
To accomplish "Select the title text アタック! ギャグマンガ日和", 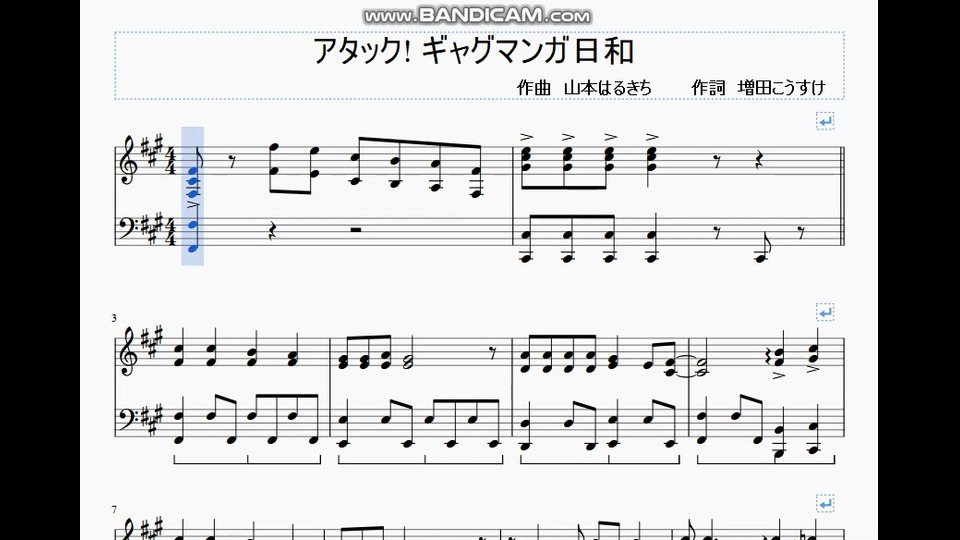I will tap(473, 51).
